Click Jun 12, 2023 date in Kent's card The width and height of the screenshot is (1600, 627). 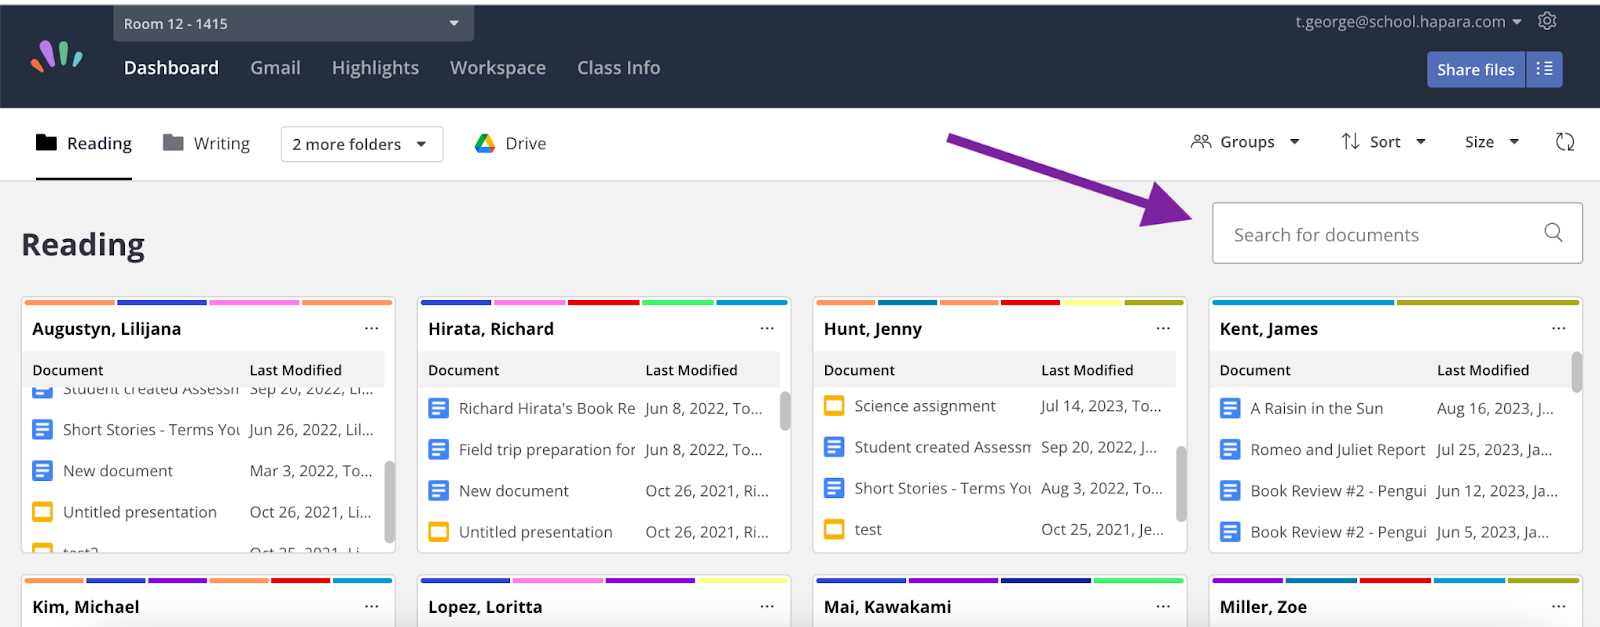(1497, 491)
